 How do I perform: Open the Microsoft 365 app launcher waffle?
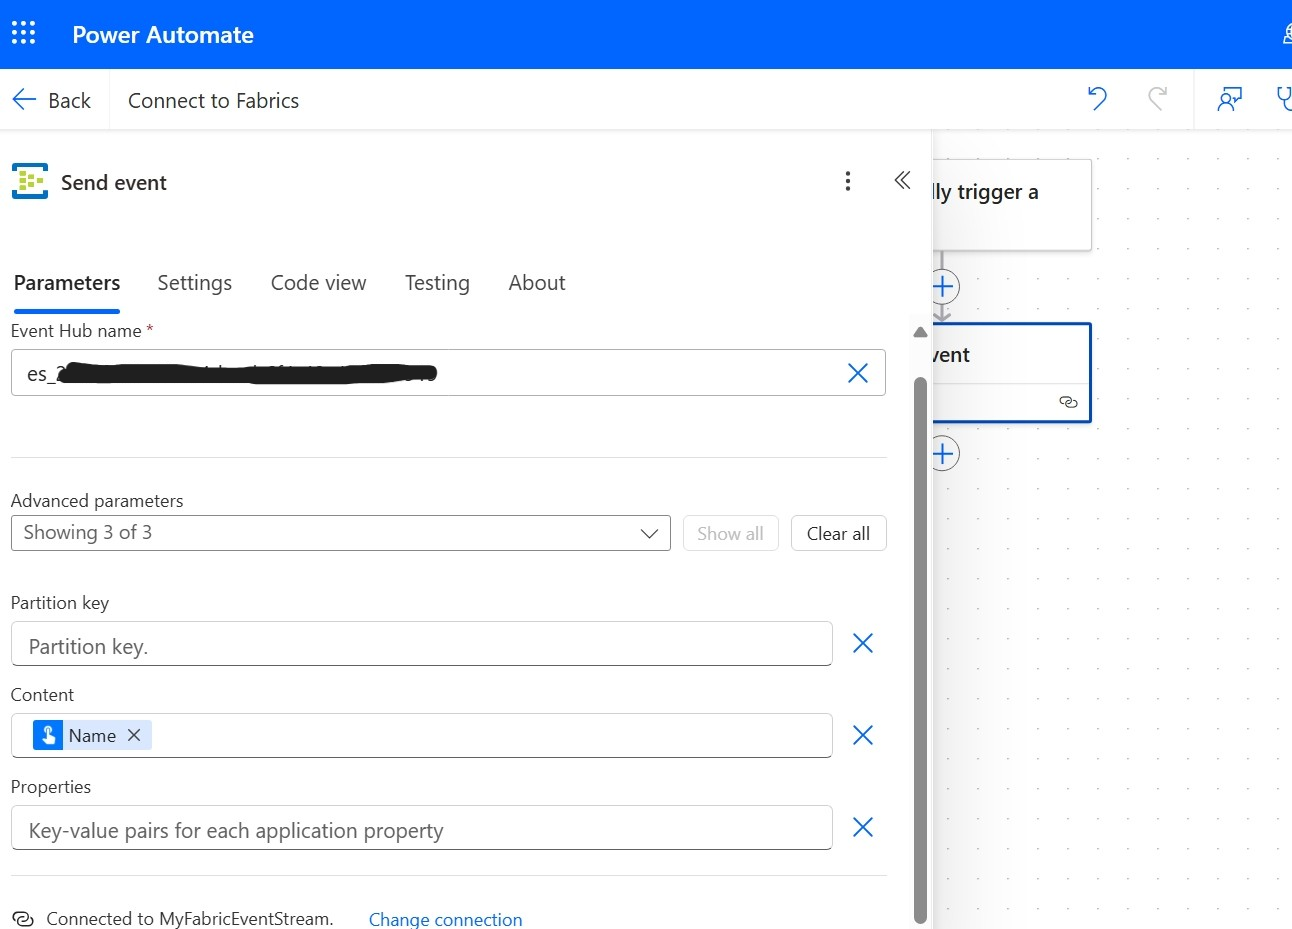click(24, 33)
